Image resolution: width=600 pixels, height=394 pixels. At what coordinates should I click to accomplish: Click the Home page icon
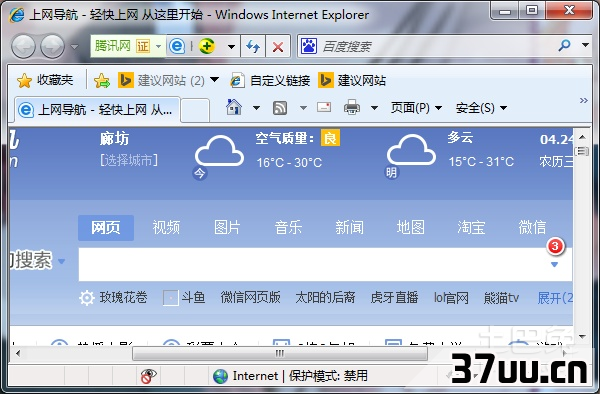(234, 107)
